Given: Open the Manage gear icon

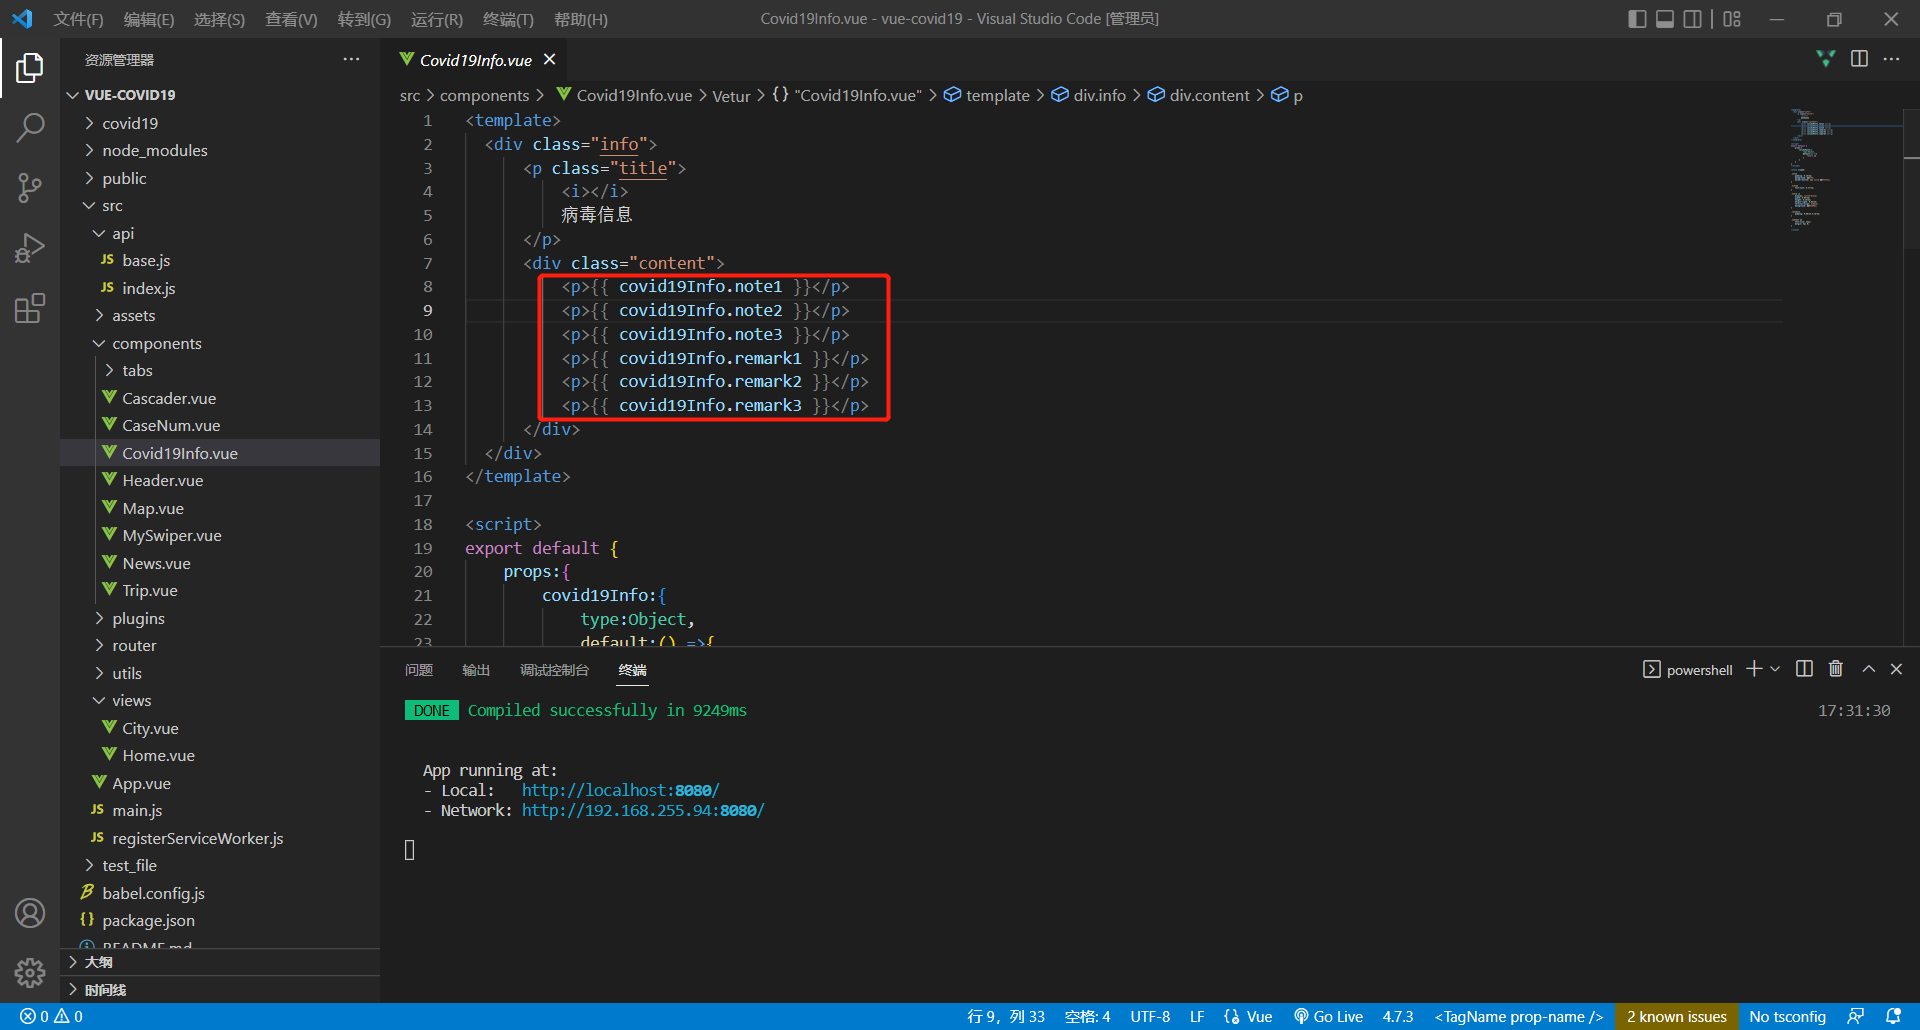Looking at the screenshot, I should coord(30,972).
